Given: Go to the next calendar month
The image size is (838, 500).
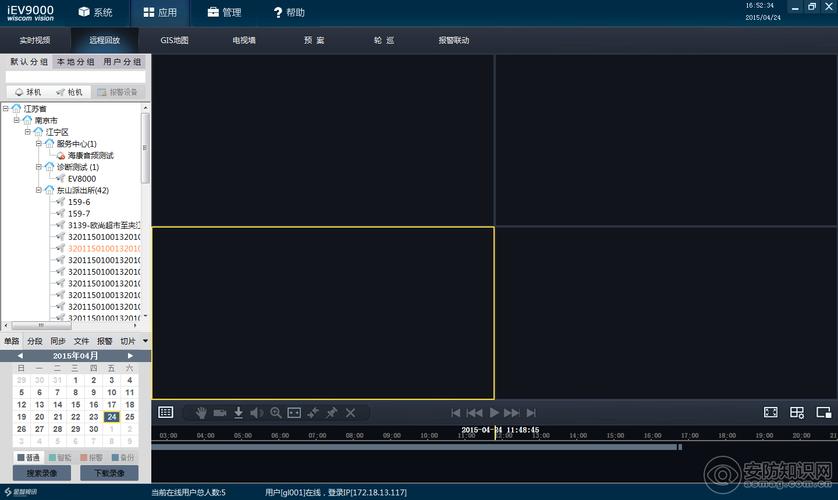Looking at the screenshot, I should (130, 356).
